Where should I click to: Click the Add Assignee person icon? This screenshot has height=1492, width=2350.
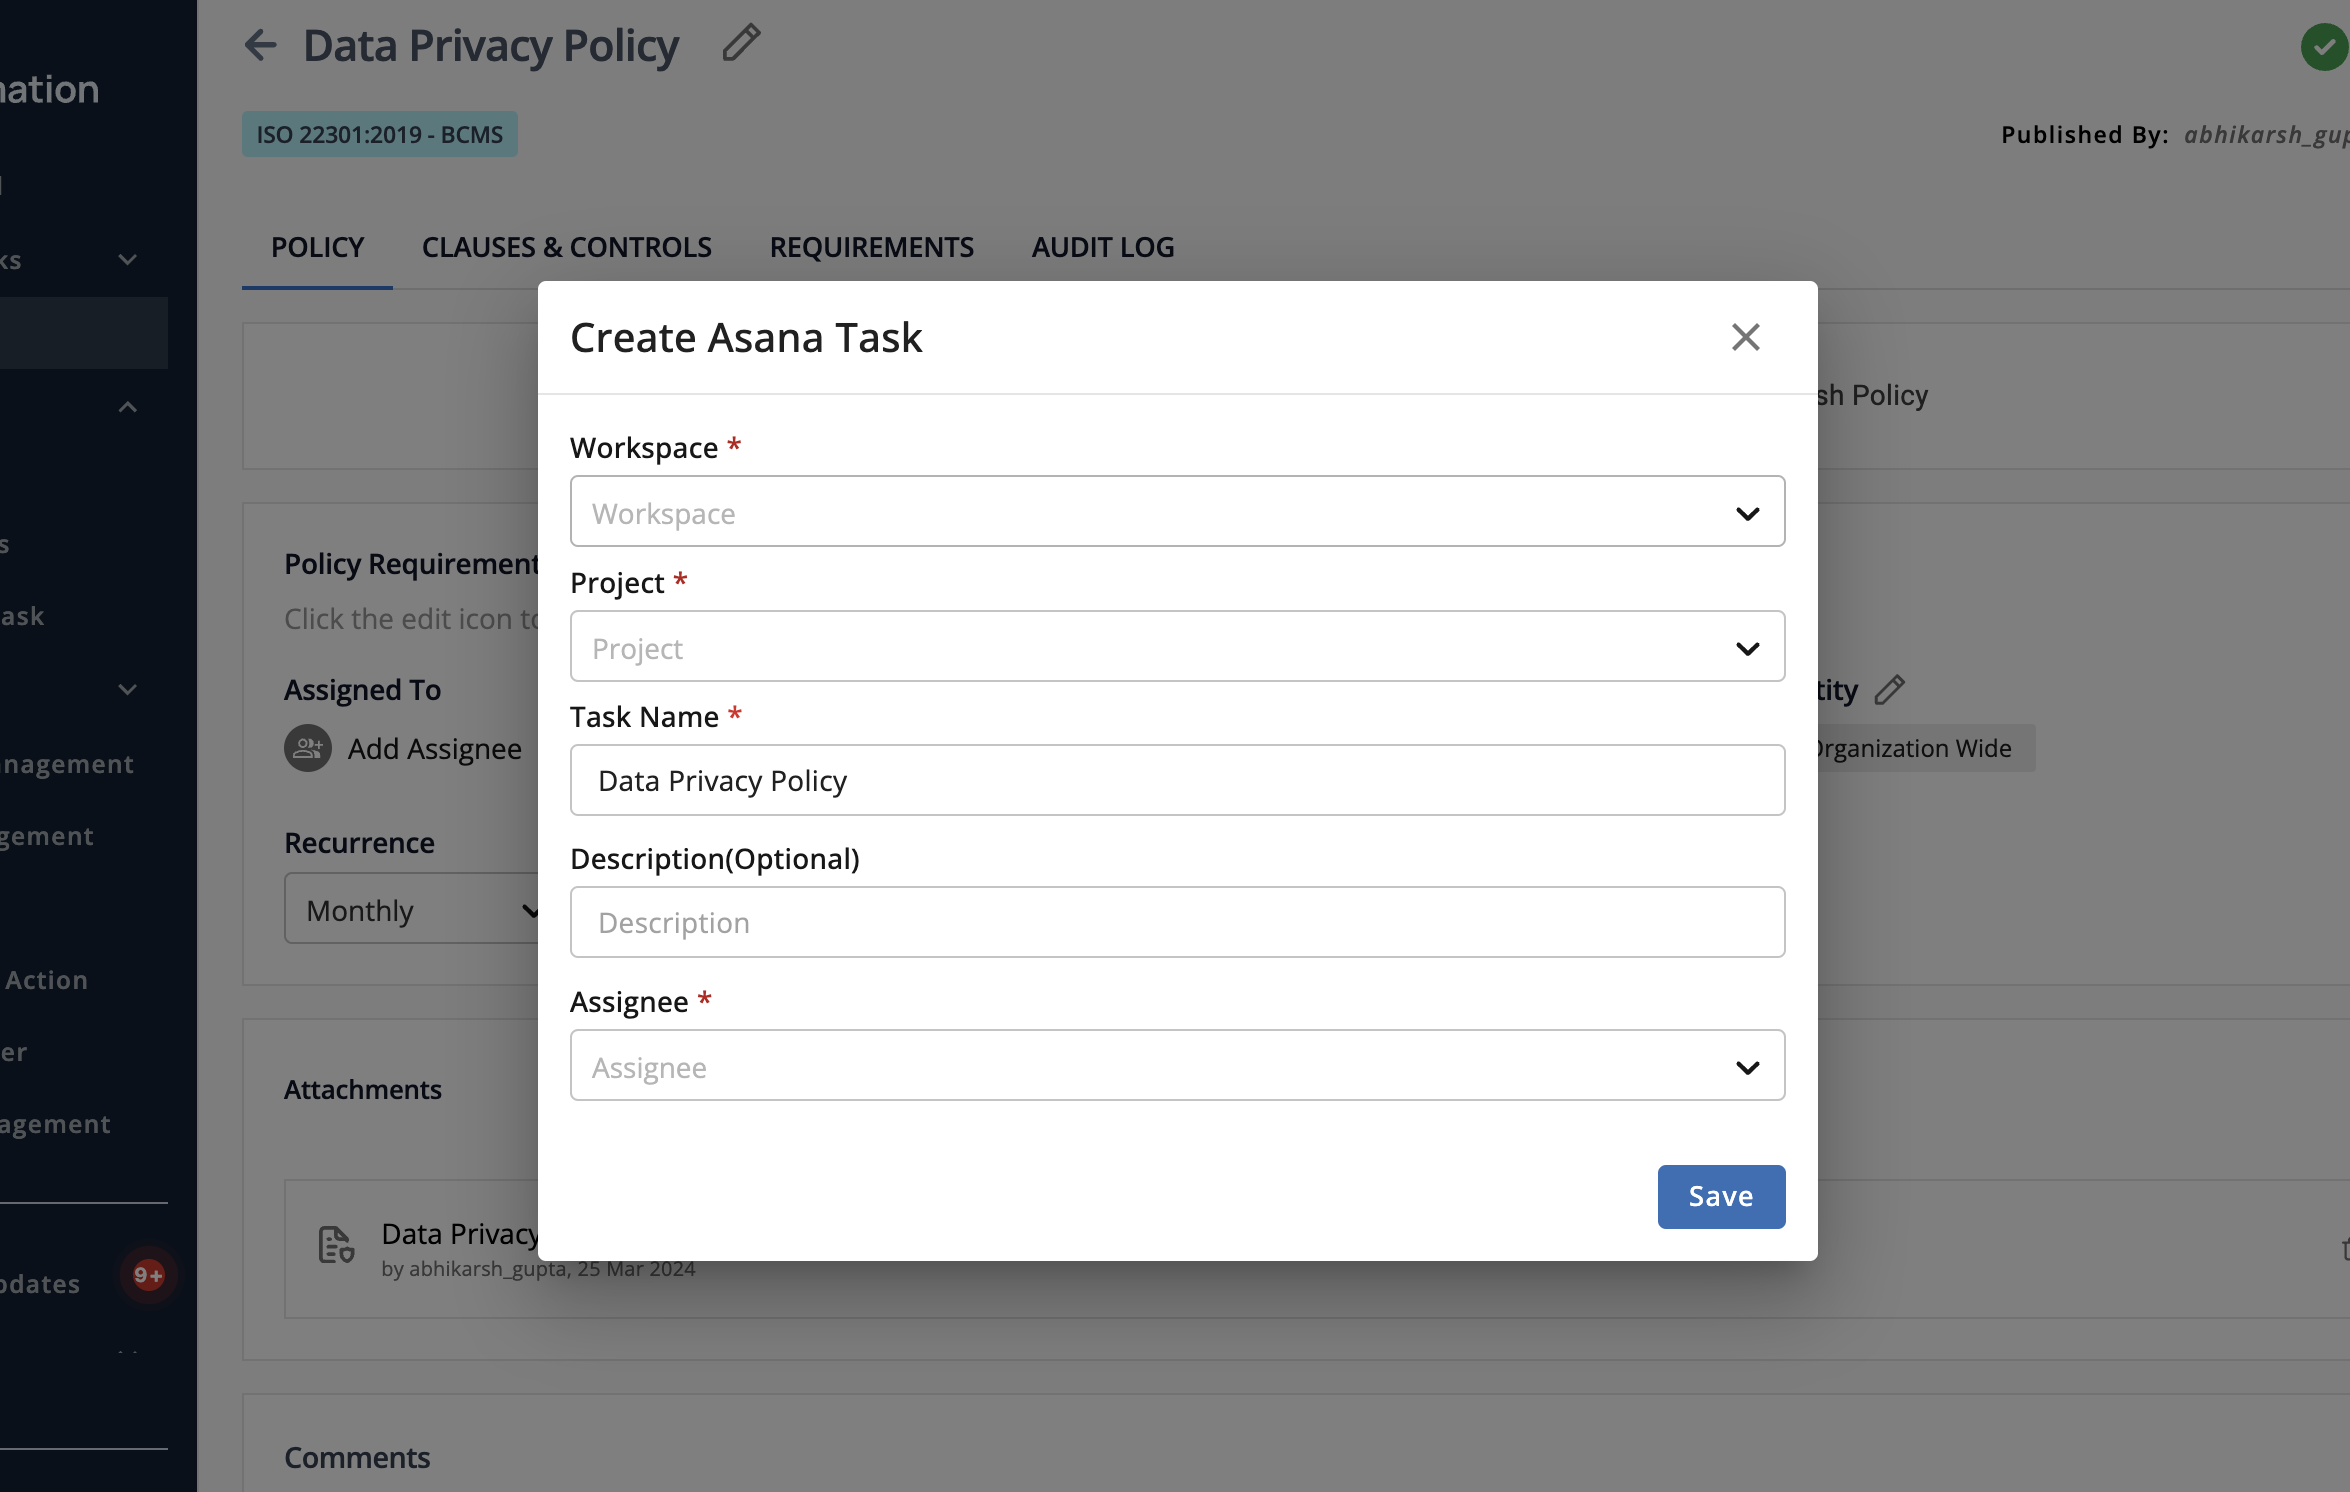coord(308,748)
